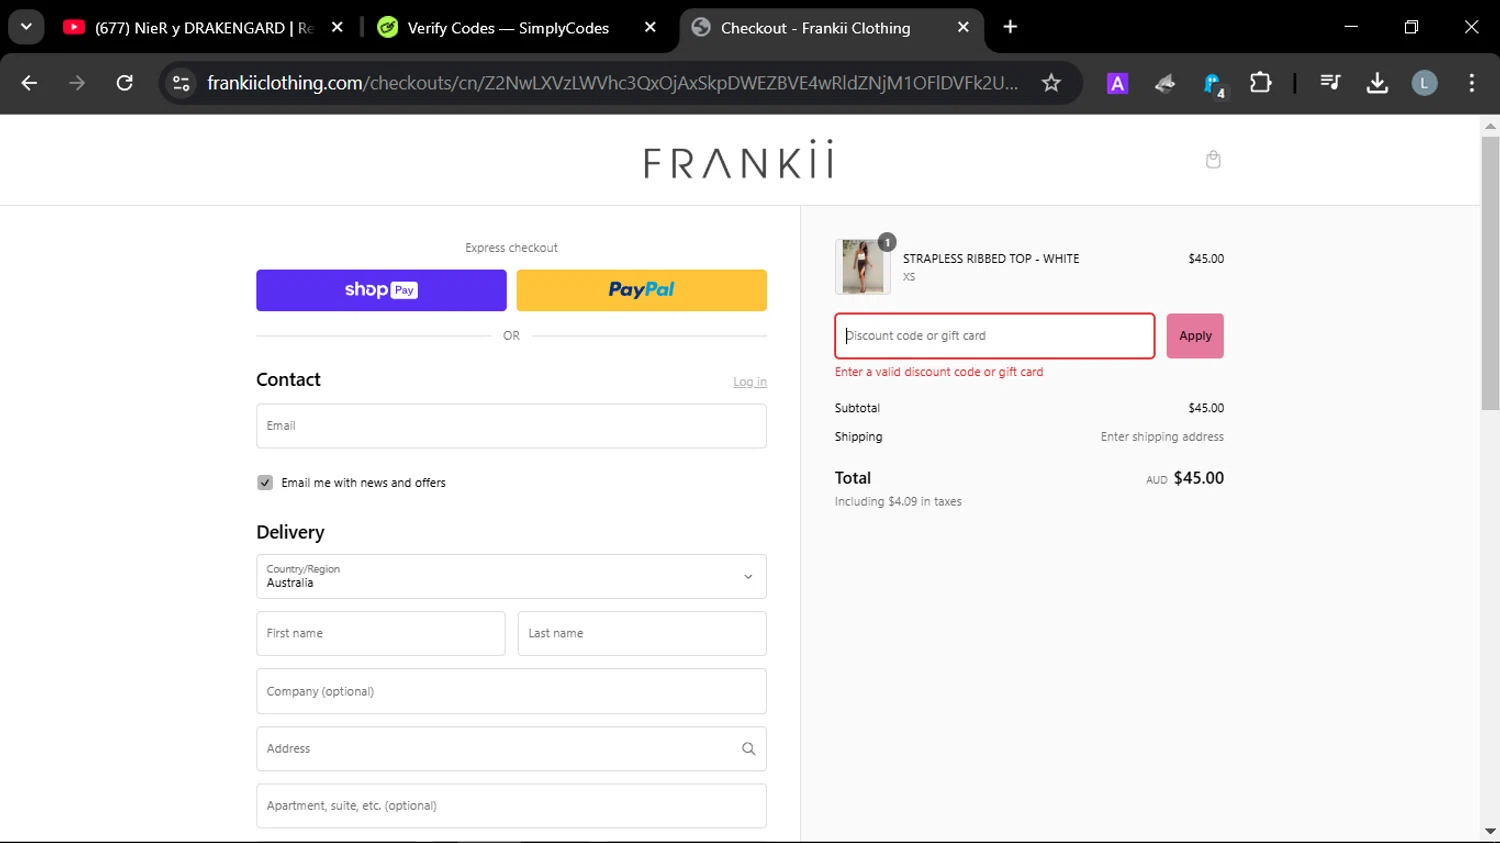Pay with Shop Pay button
Screen dimensions: 1500x843
point(381,290)
